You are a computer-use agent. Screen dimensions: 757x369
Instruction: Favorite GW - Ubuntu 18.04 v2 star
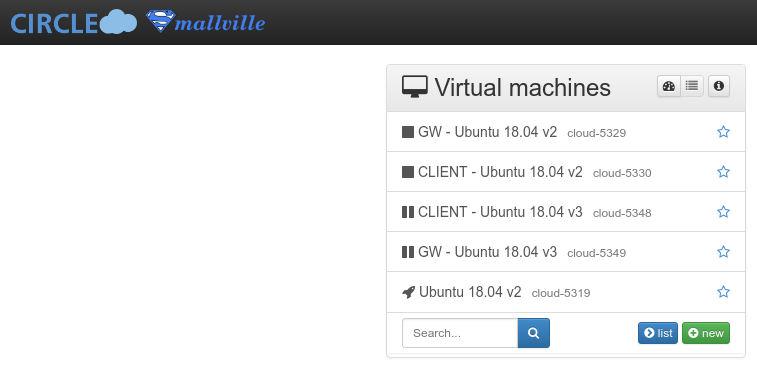pyautogui.click(x=723, y=132)
